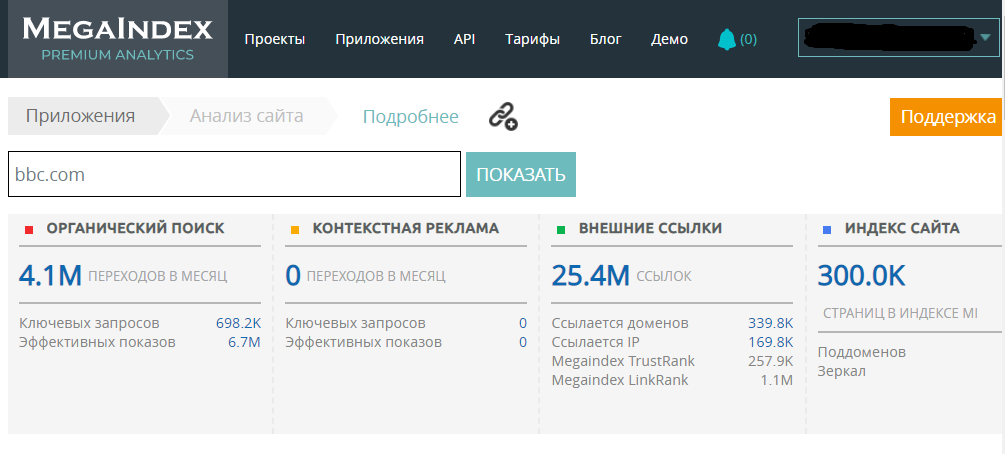1005x454 pixels.
Task: Click the 169.8K referring IP value
Action: [x=770, y=342]
